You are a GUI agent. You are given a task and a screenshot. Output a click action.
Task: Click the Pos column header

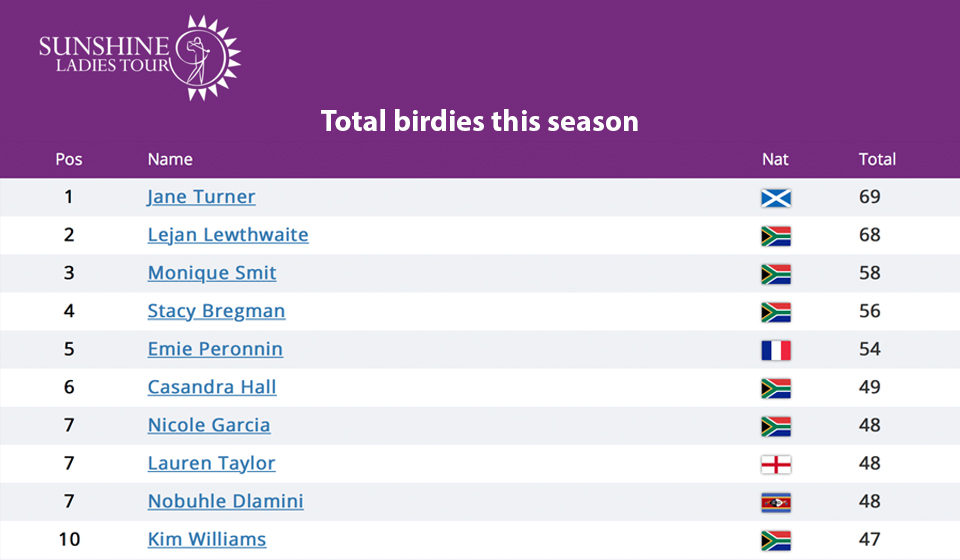coord(69,159)
